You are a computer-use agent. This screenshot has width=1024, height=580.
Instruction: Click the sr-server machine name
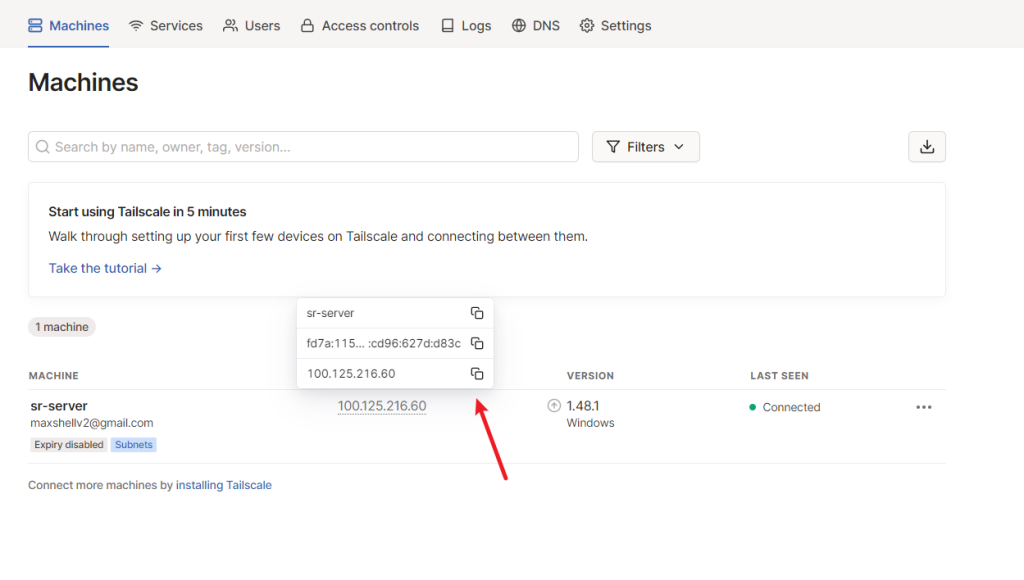59,406
